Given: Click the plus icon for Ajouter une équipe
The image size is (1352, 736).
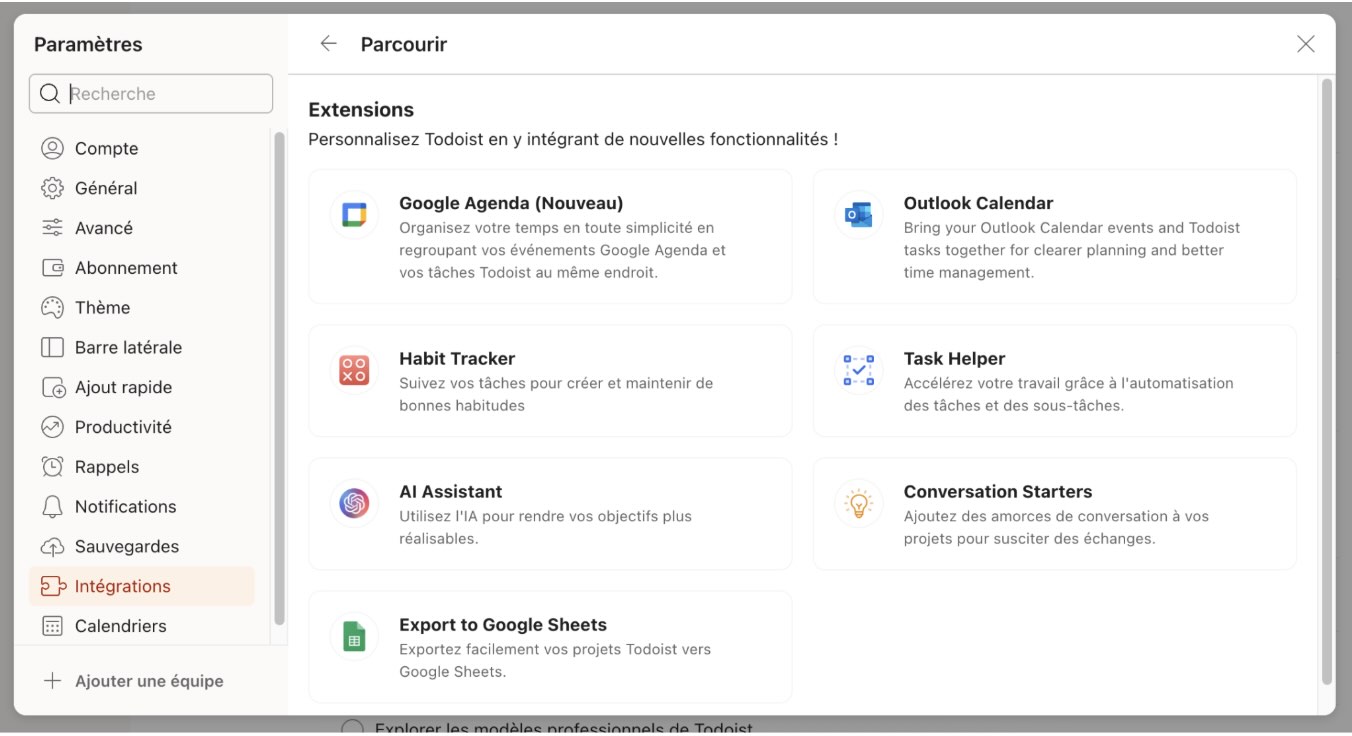Looking at the screenshot, I should (x=52, y=681).
